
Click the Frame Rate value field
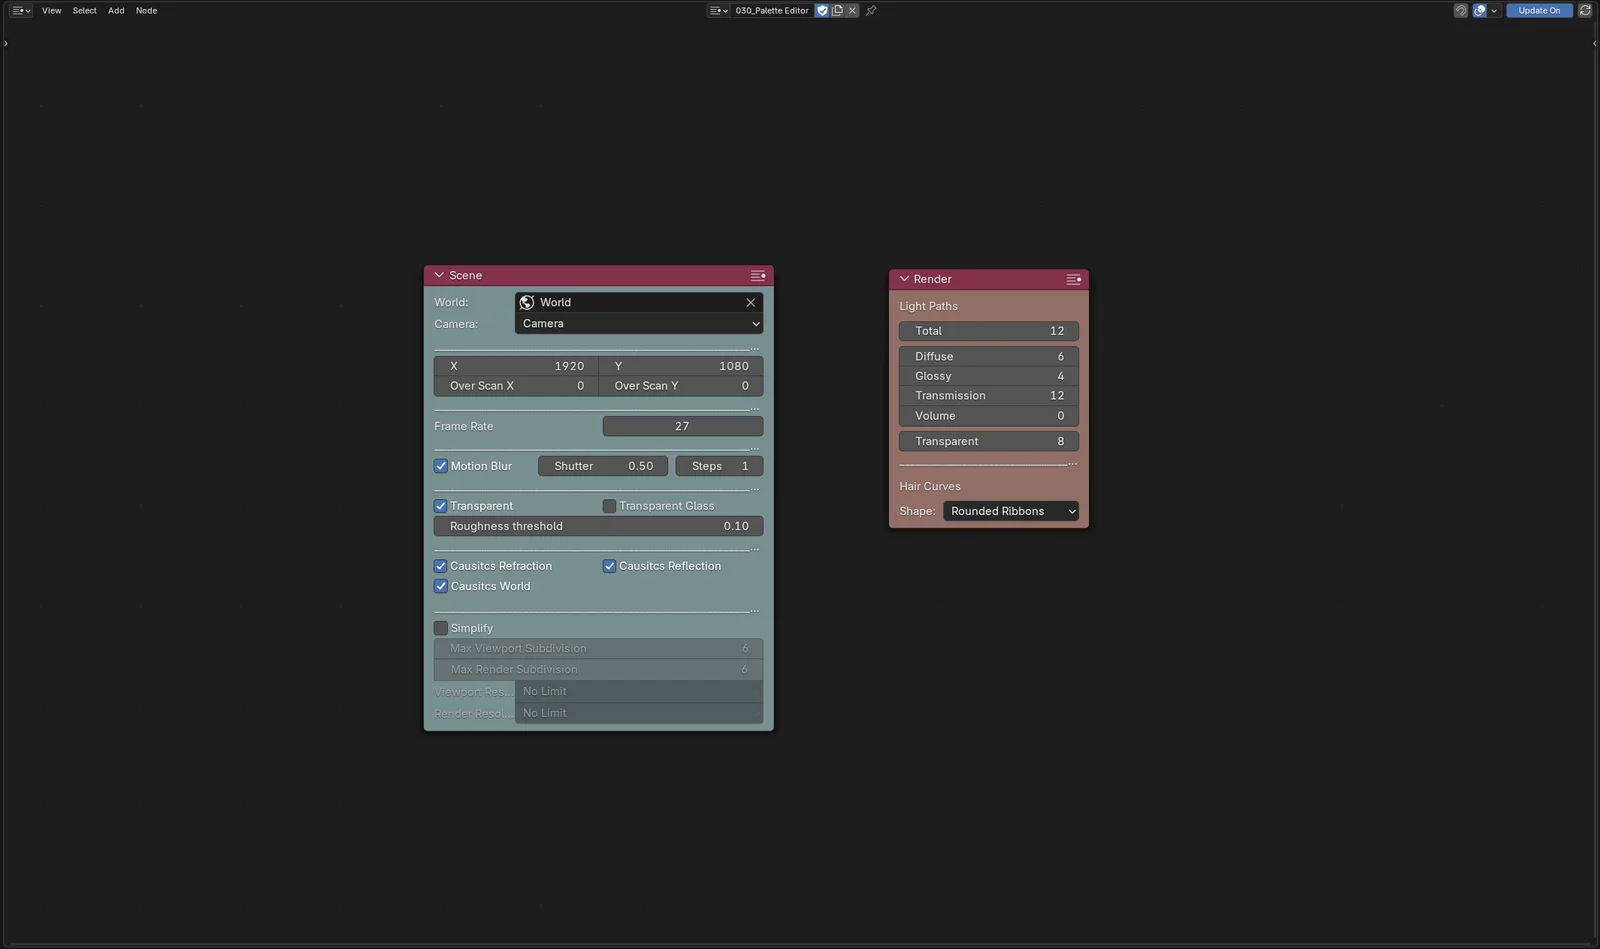(x=682, y=426)
